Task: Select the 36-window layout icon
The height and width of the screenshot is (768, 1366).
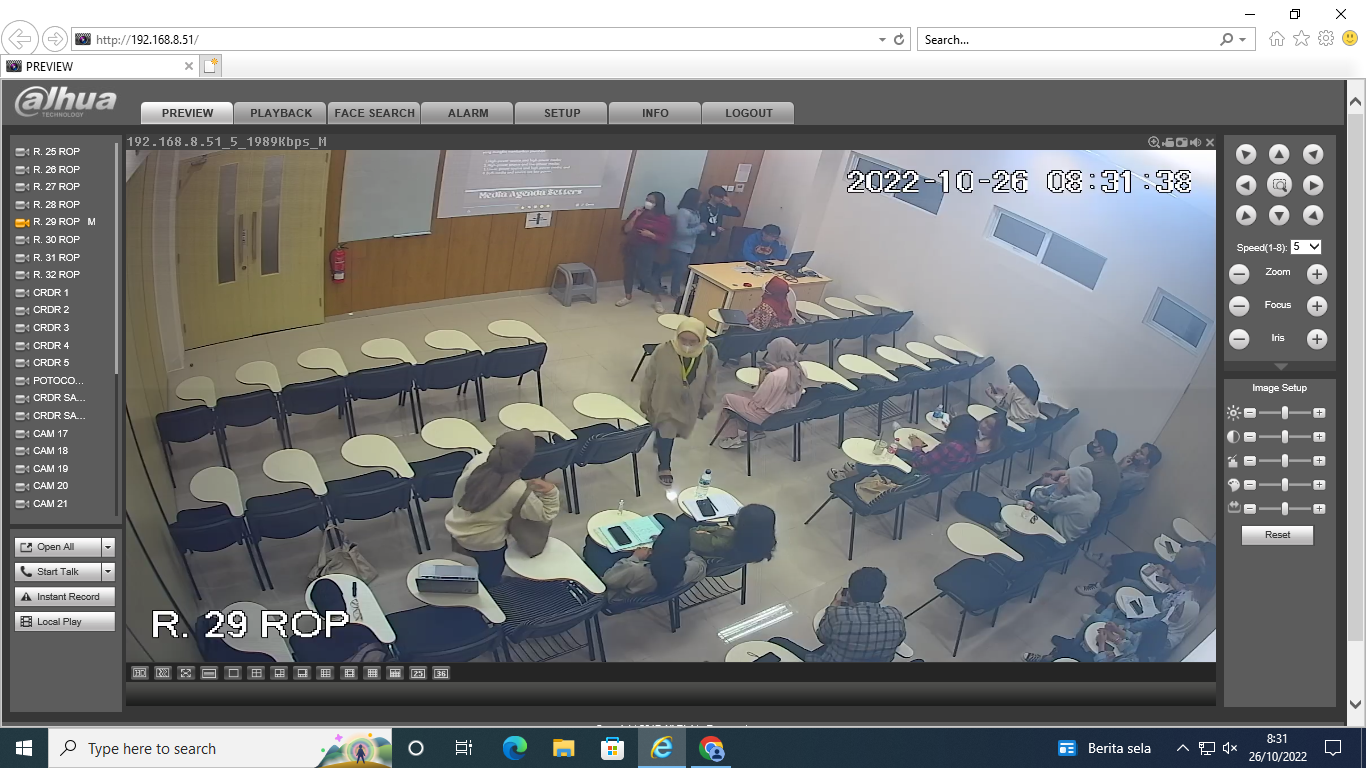Action: tap(441, 673)
